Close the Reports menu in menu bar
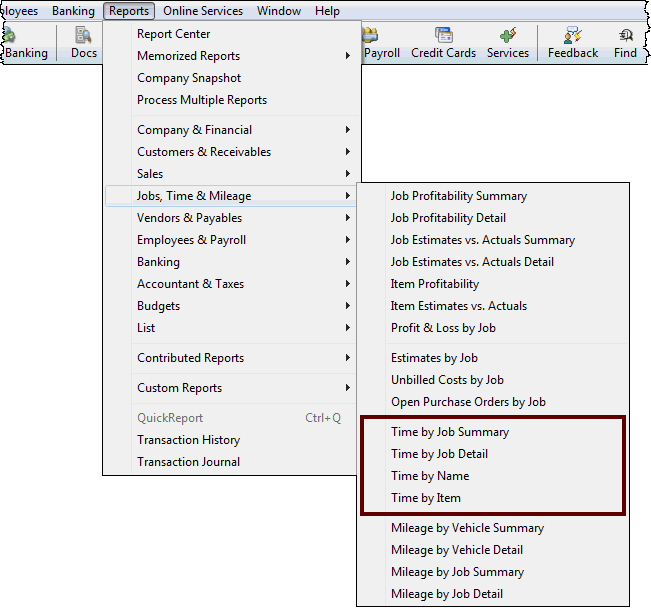 click(129, 11)
